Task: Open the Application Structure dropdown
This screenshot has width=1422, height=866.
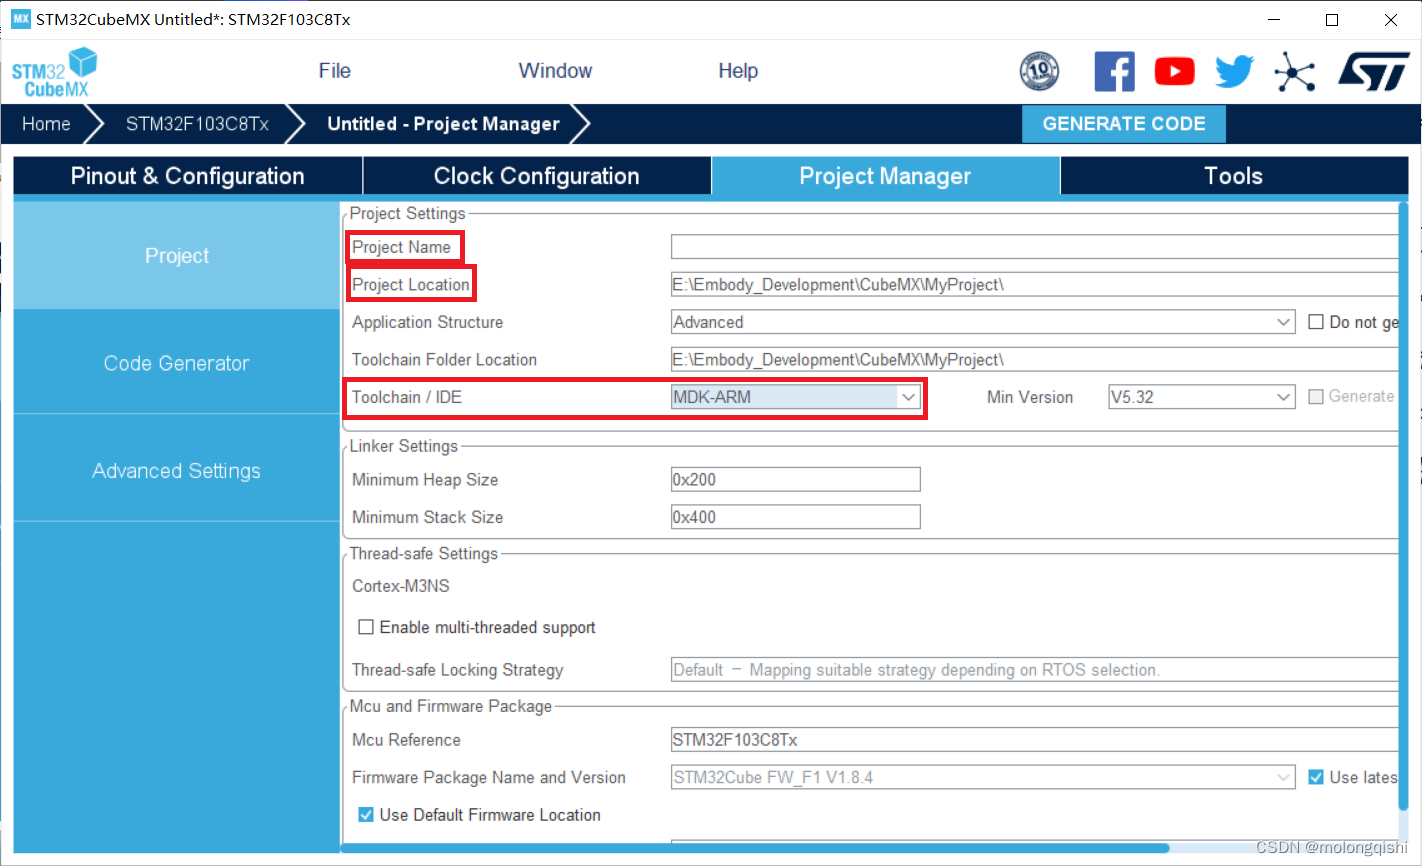Action: (983, 322)
